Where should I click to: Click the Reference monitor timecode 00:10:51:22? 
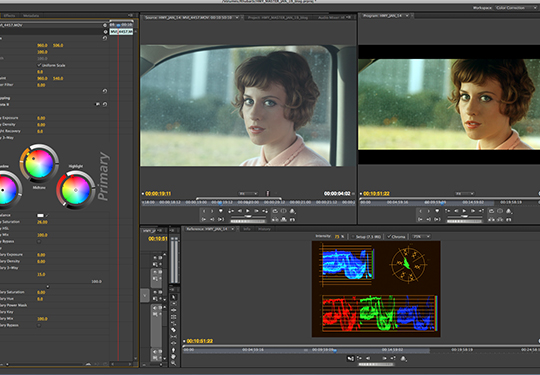(x=200, y=341)
